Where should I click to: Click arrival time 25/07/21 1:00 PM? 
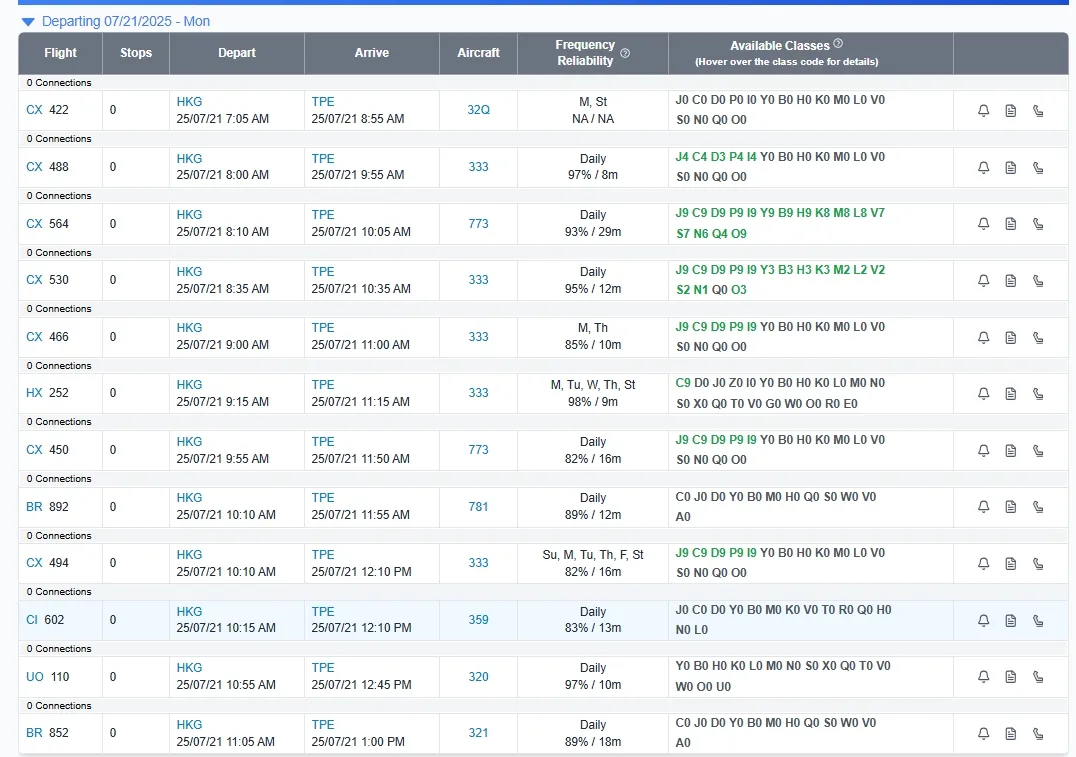click(358, 743)
